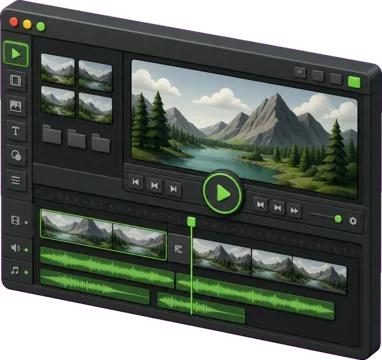This screenshot has width=382, height=360.
Task: Open the third folder in media bin
Action: click(101, 143)
